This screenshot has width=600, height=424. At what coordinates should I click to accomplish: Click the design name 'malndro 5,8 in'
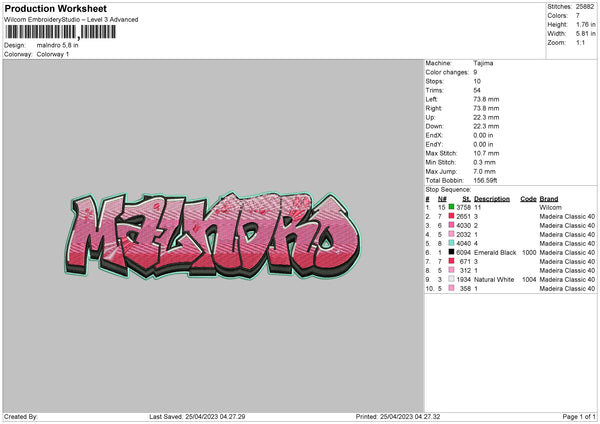pos(57,45)
